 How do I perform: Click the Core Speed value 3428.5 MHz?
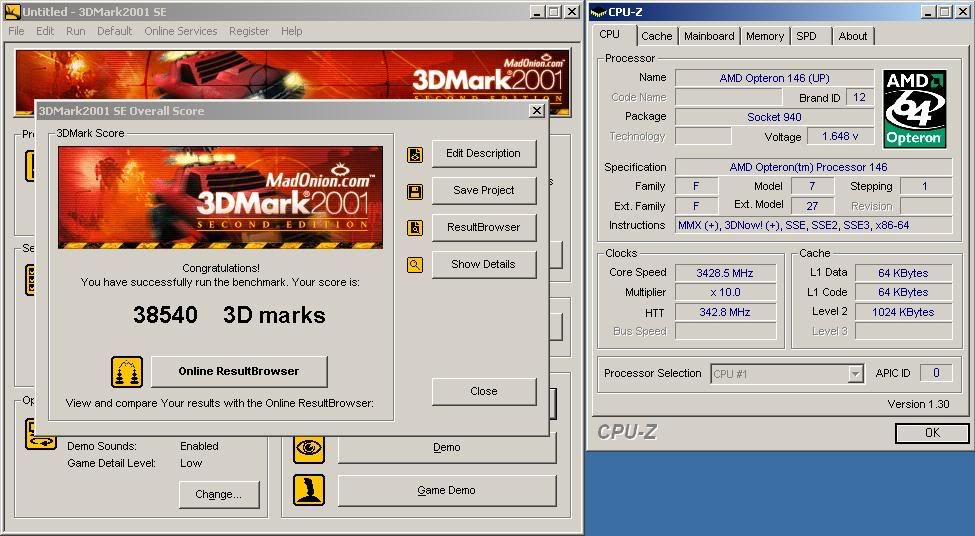725,273
